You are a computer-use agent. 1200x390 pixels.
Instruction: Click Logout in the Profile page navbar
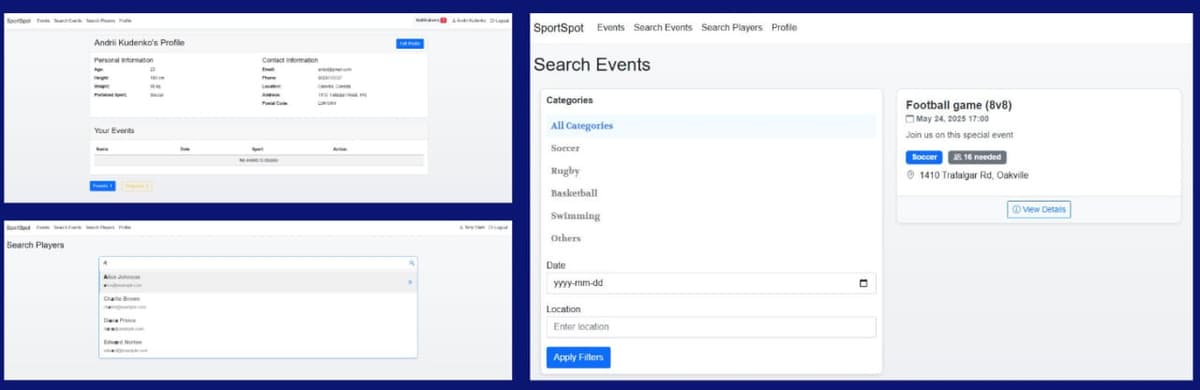[499, 20]
